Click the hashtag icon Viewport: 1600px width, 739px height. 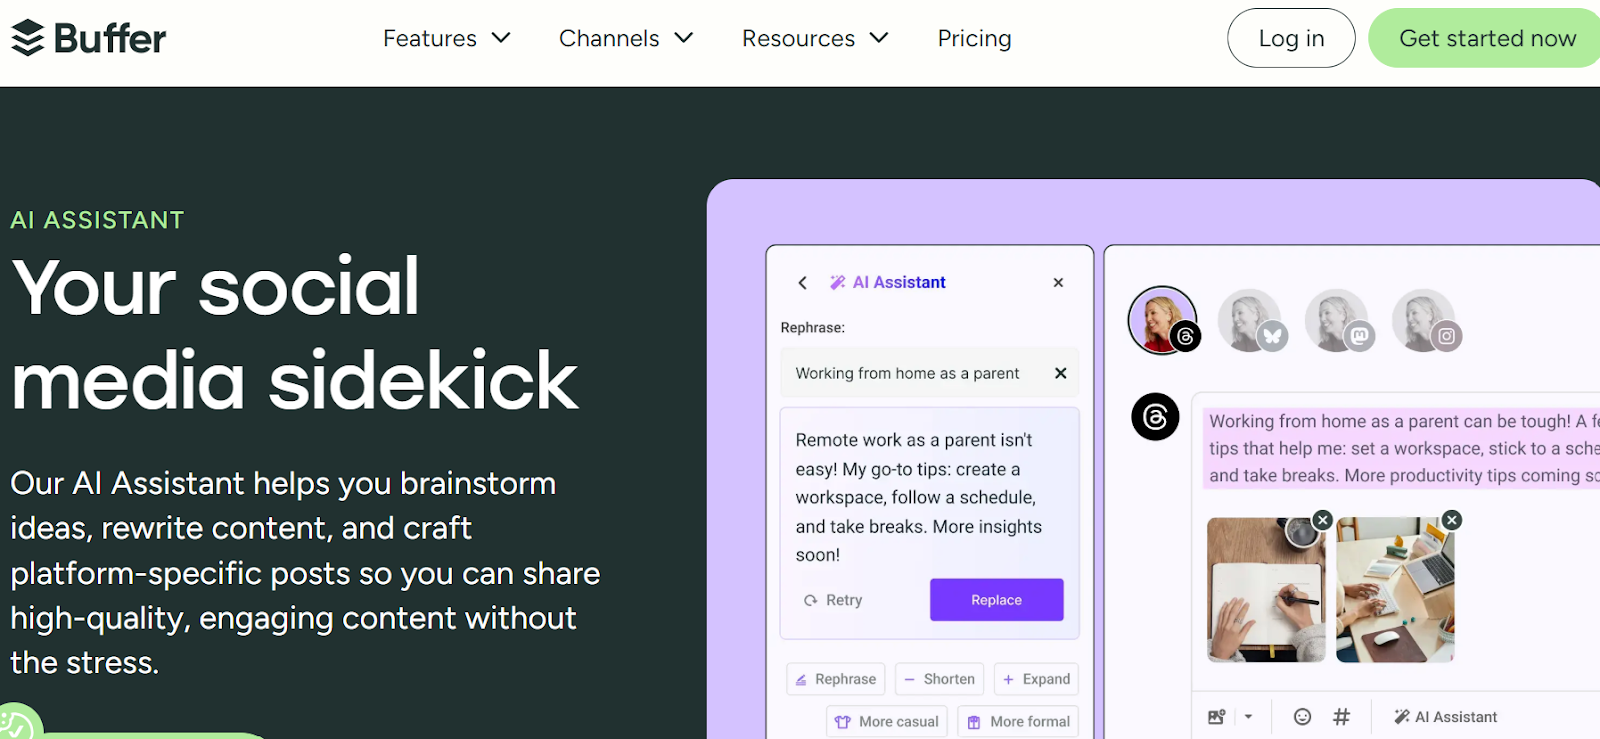pyautogui.click(x=1341, y=717)
